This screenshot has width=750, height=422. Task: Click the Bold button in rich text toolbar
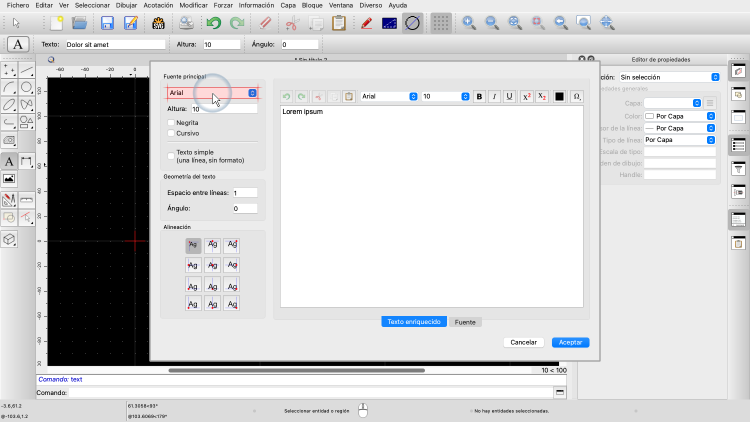(480, 96)
